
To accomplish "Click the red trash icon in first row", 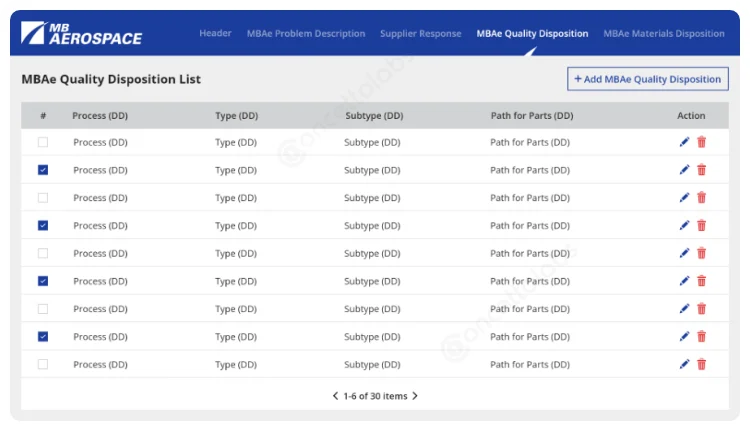I will click(x=701, y=142).
